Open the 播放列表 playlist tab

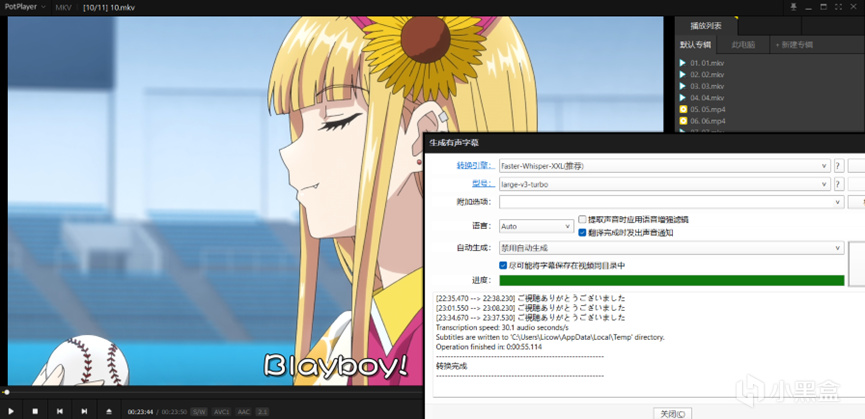tap(706, 26)
